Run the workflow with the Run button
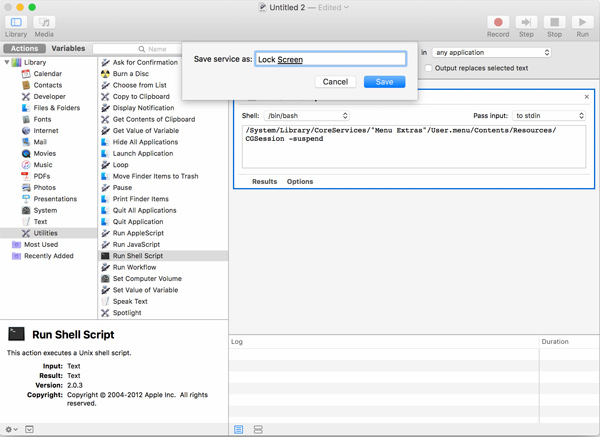The height and width of the screenshot is (437, 600). pyautogui.click(x=582, y=22)
